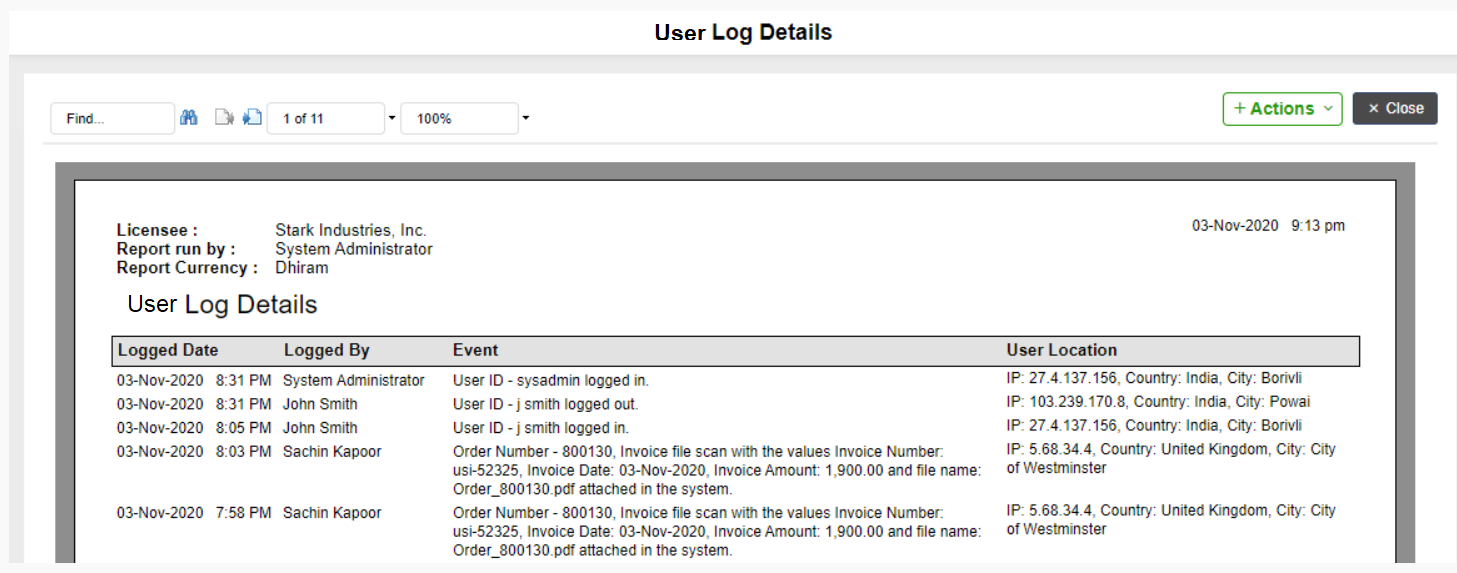The width and height of the screenshot is (1457, 573).
Task: Click 'Stark Industries, Inc.' licensee value
Action: click(351, 230)
